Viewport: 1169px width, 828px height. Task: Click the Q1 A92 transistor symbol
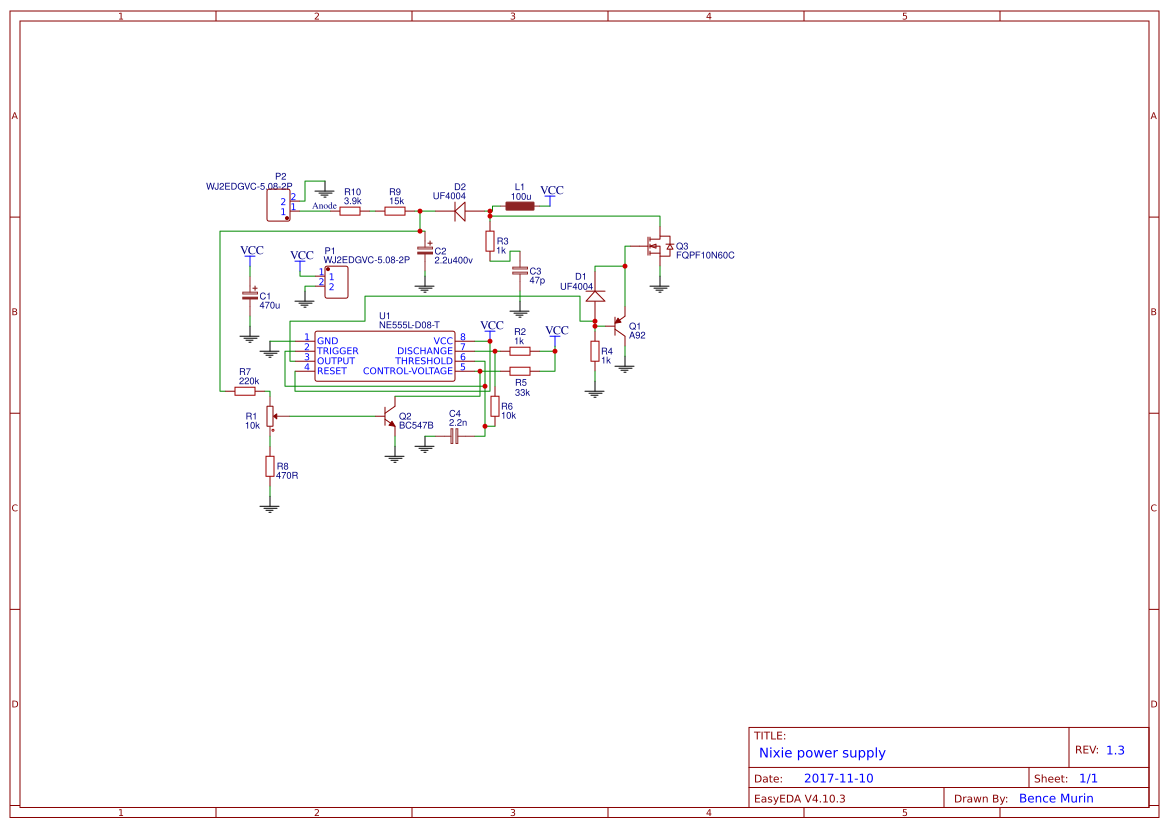[620, 331]
